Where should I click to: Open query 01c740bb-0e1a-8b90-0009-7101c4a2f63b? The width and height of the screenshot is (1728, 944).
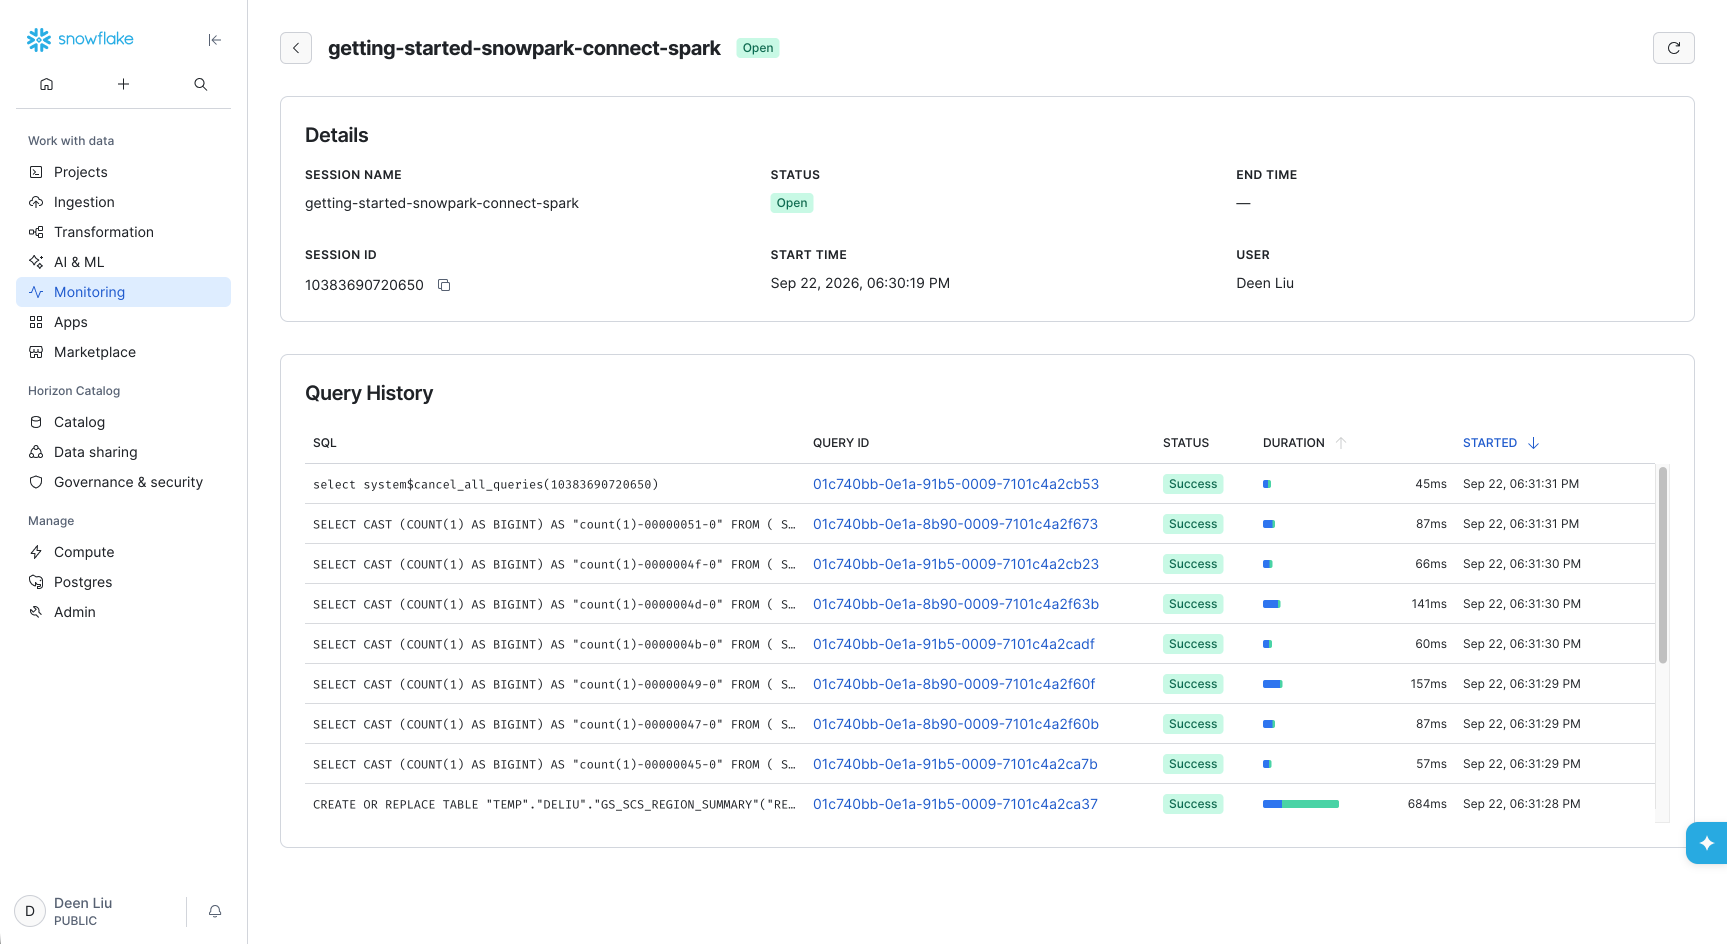(x=956, y=604)
